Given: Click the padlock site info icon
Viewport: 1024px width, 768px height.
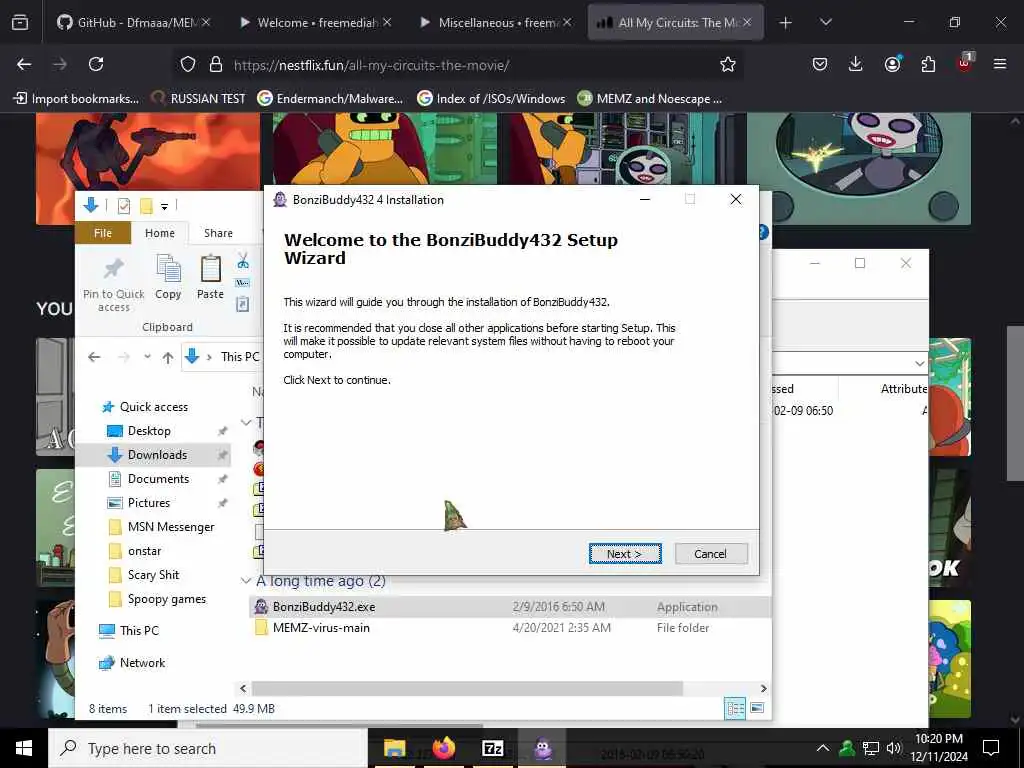Looking at the screenshot, I should click(216, 65).
